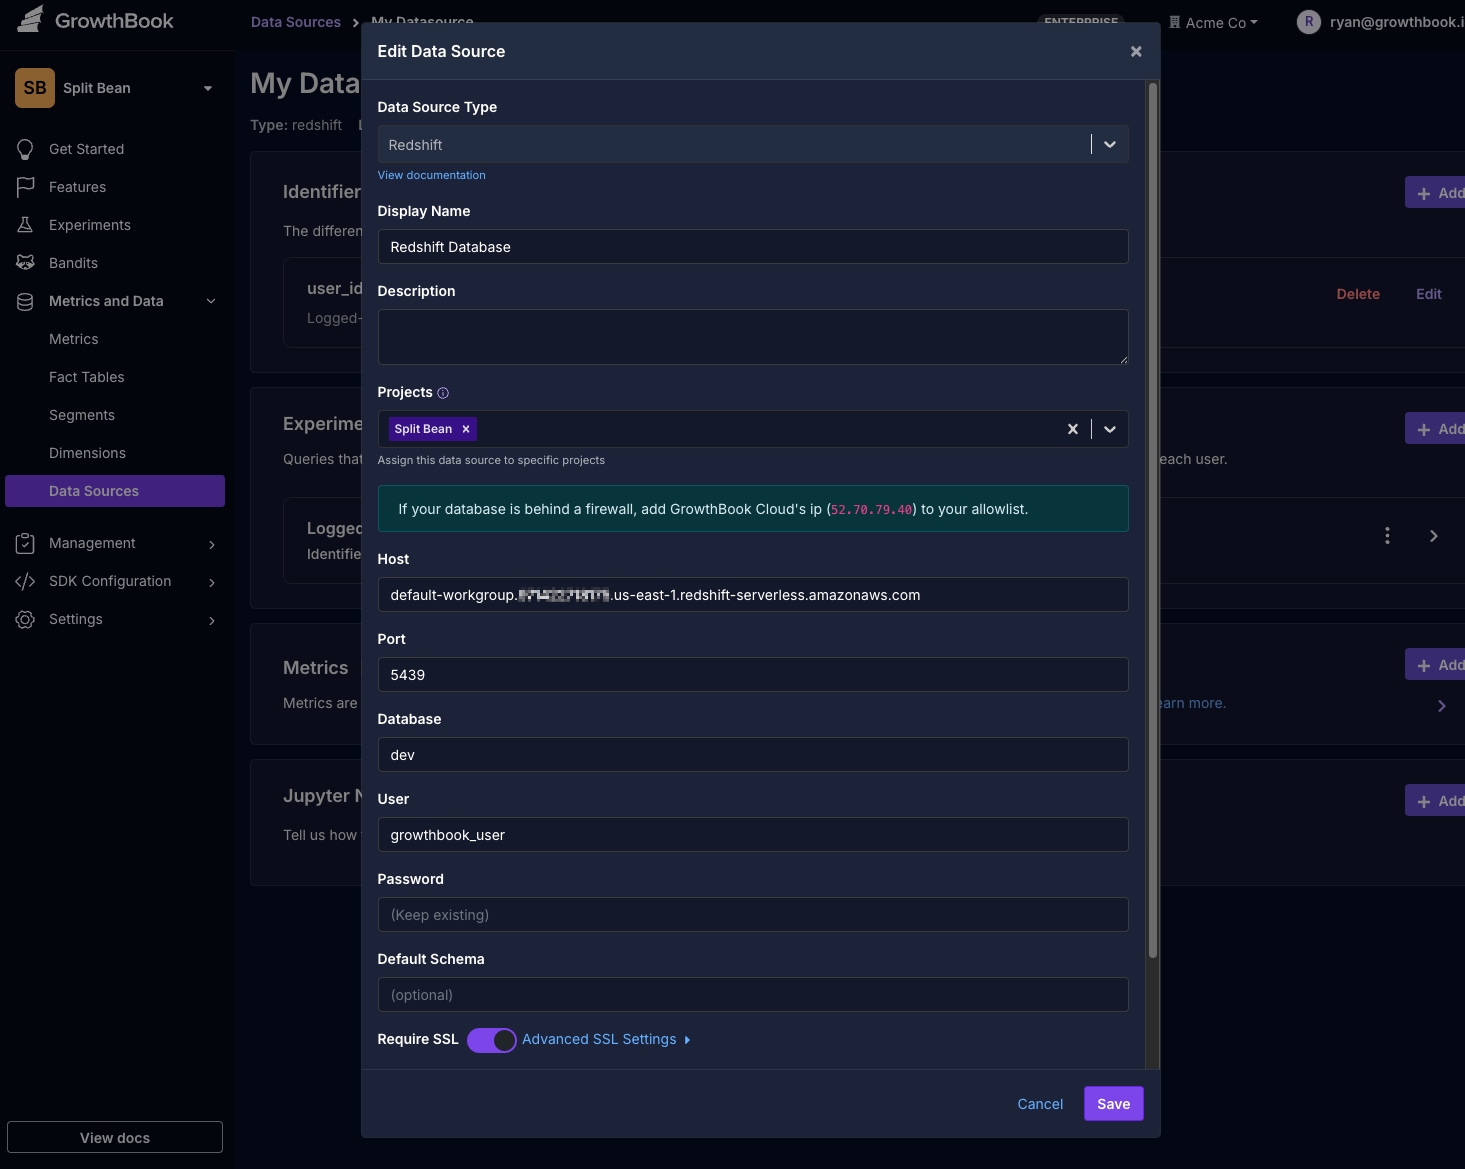Click Delete for the user_id identifier
The height and width of the screenshot is (1169, 1465).
click(1358, 294)
